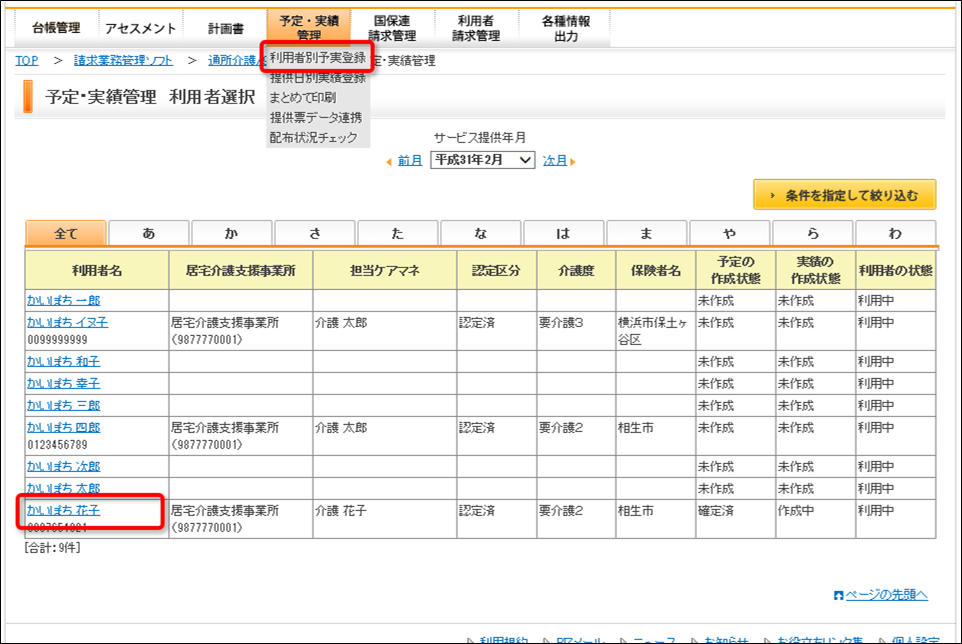Viewport: 962px width, 644px height.
Task: Click the 予定の作成状態 column header
Action: pos(736,270)
